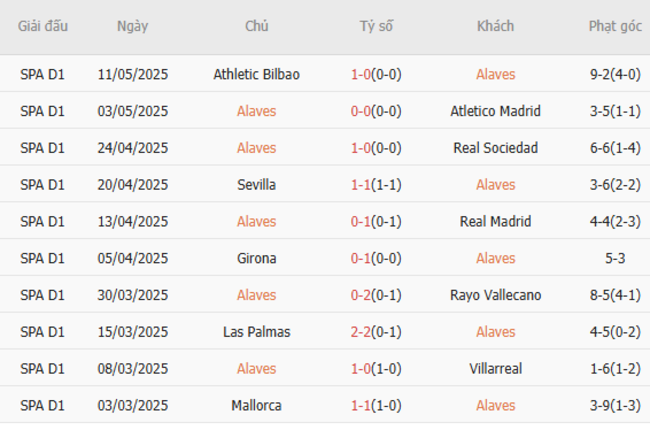This screenshot has width=650, height=430.
Task: Select the Rayo Vallecano team link
Action: [495, 295]
